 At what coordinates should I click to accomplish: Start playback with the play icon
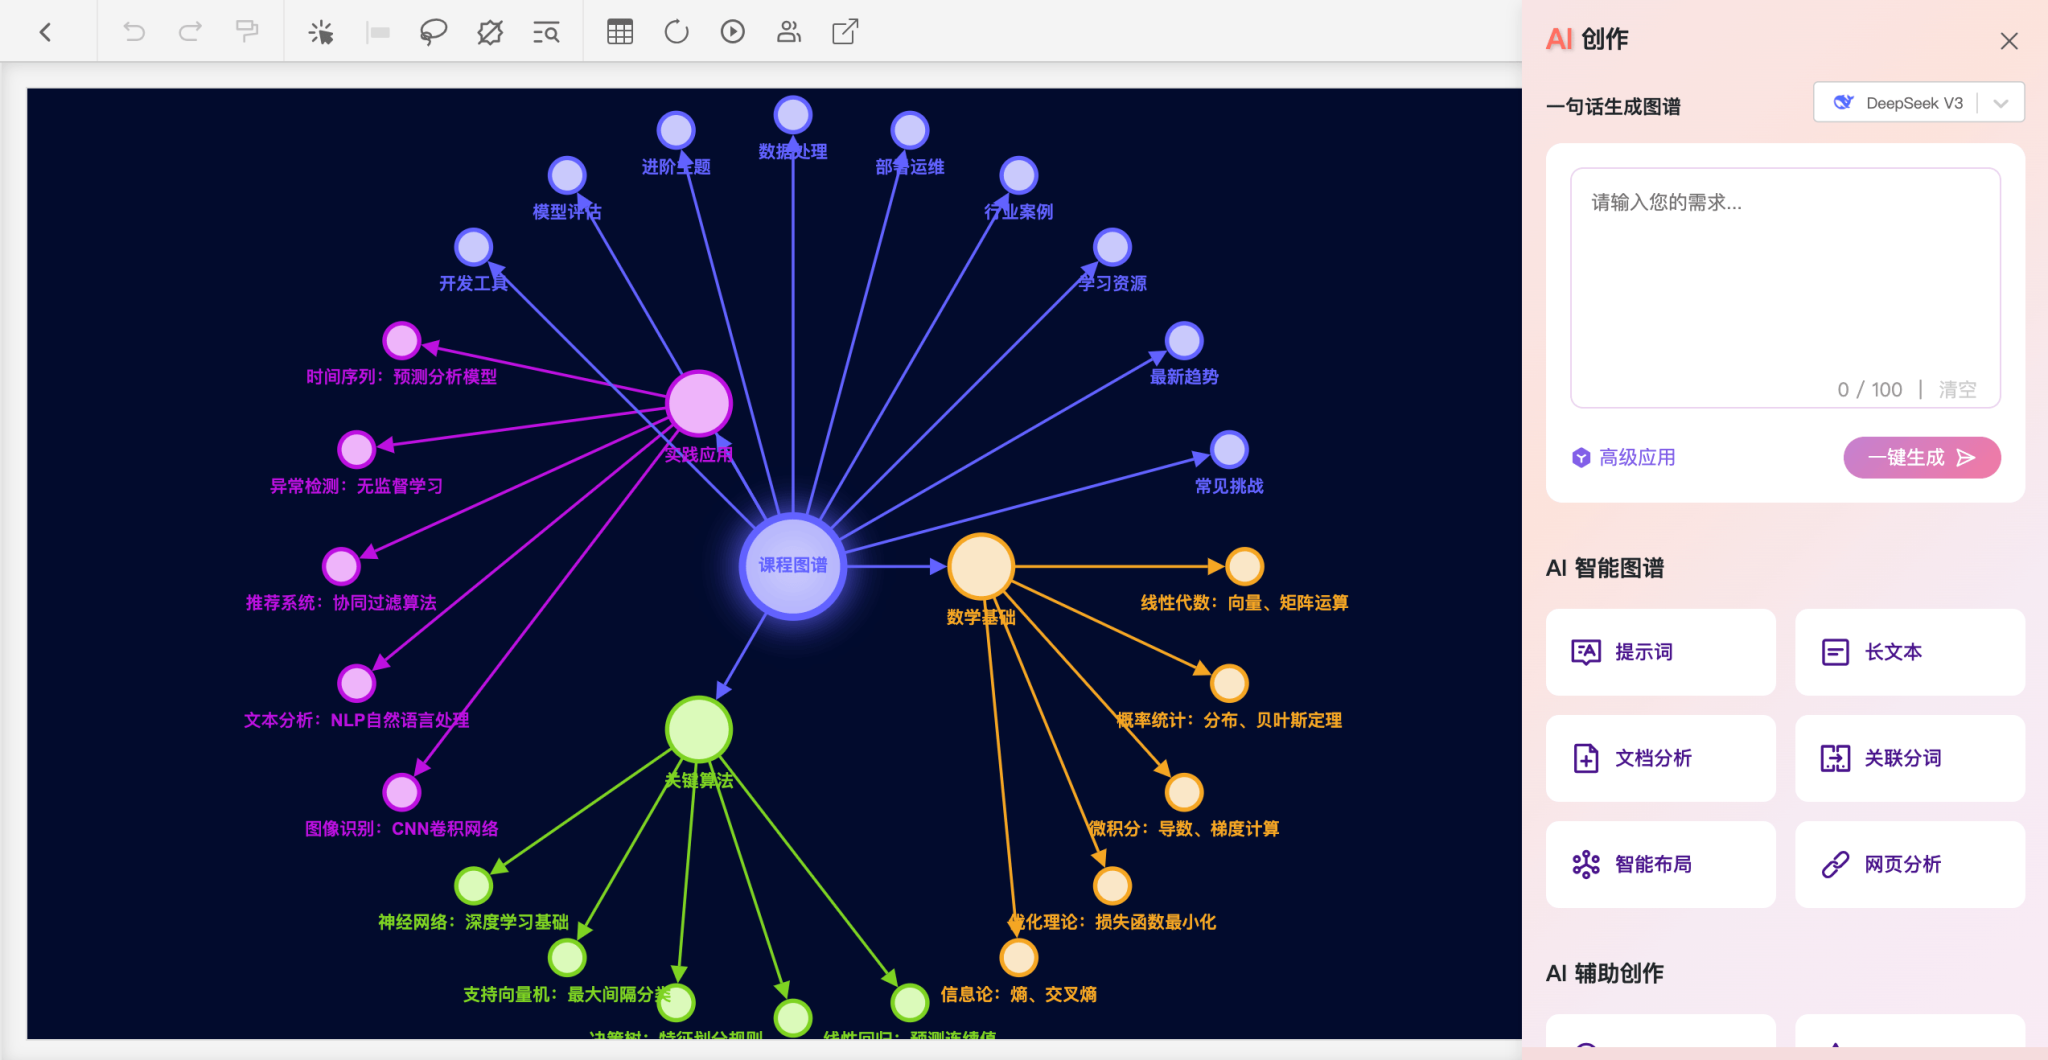pos(733,32)
